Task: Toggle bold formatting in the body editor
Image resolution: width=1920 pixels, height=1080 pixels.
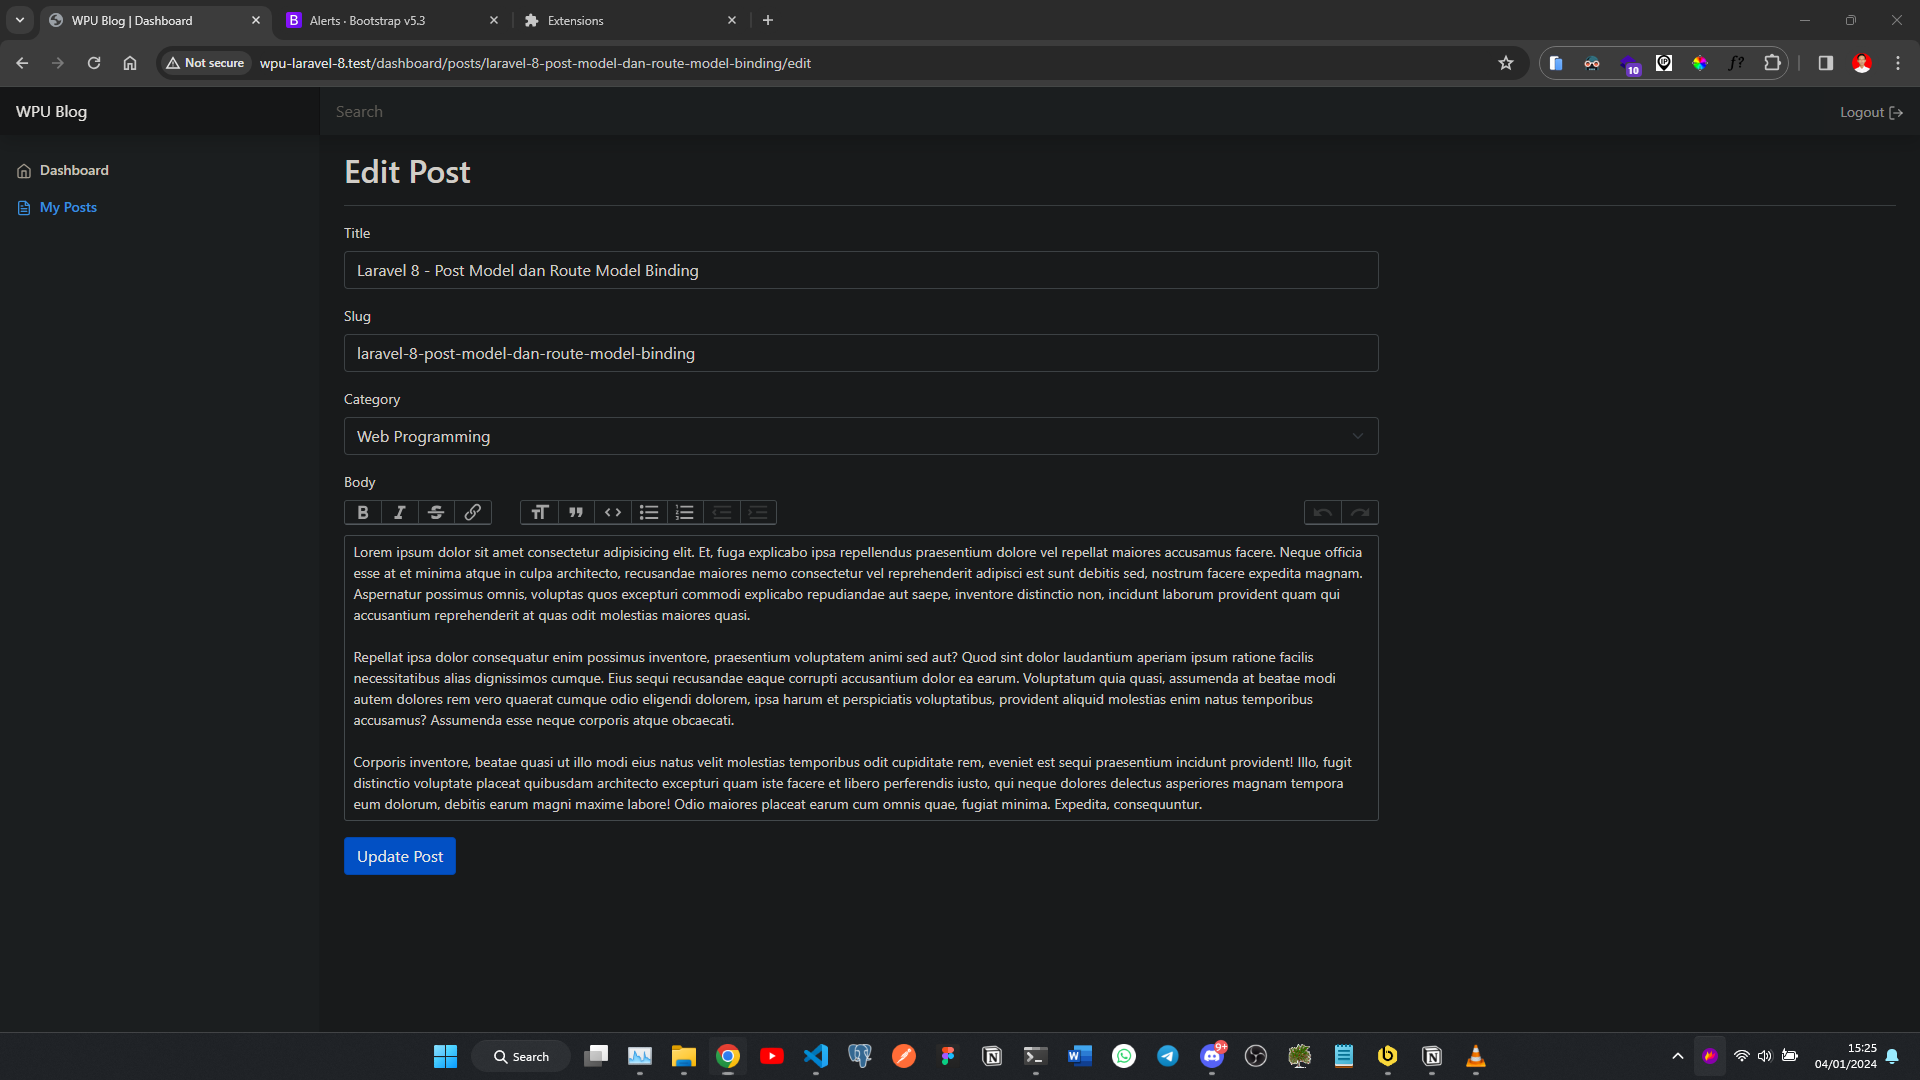Action: tap(362, 512)
